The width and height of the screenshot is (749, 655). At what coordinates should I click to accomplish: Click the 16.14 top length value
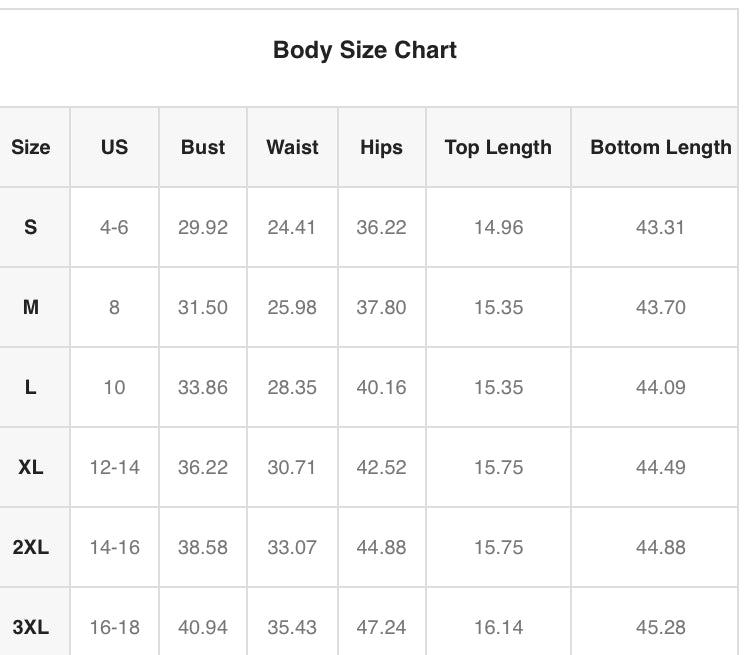498,627
